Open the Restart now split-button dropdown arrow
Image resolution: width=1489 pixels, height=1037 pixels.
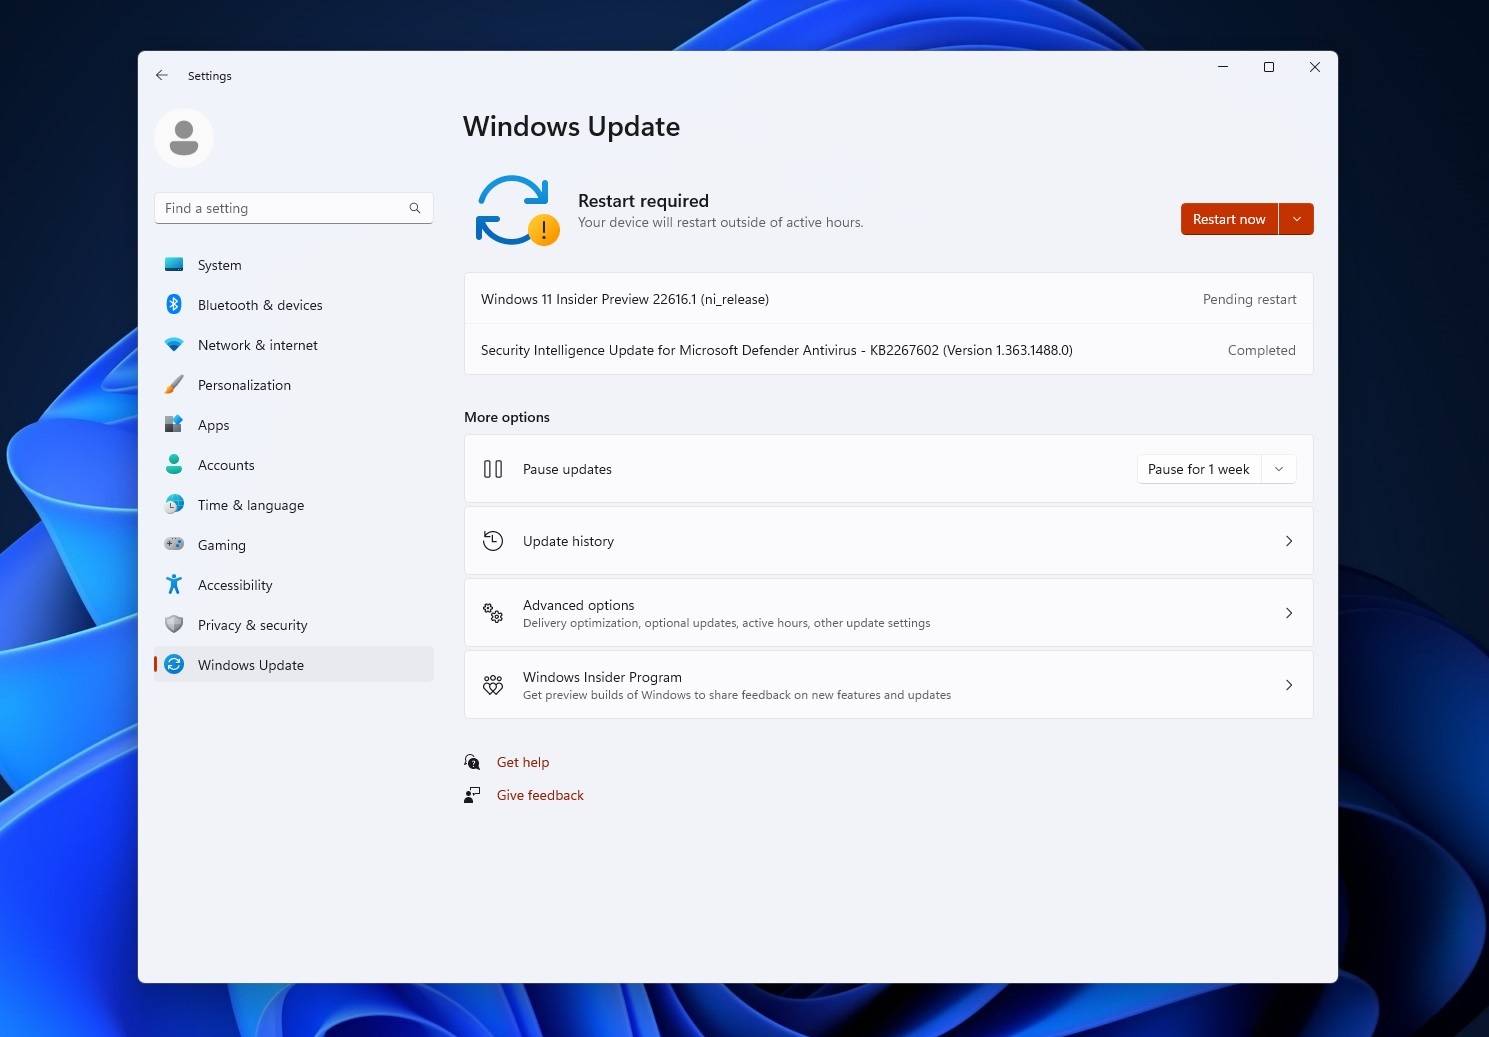tap(1296, 218)
